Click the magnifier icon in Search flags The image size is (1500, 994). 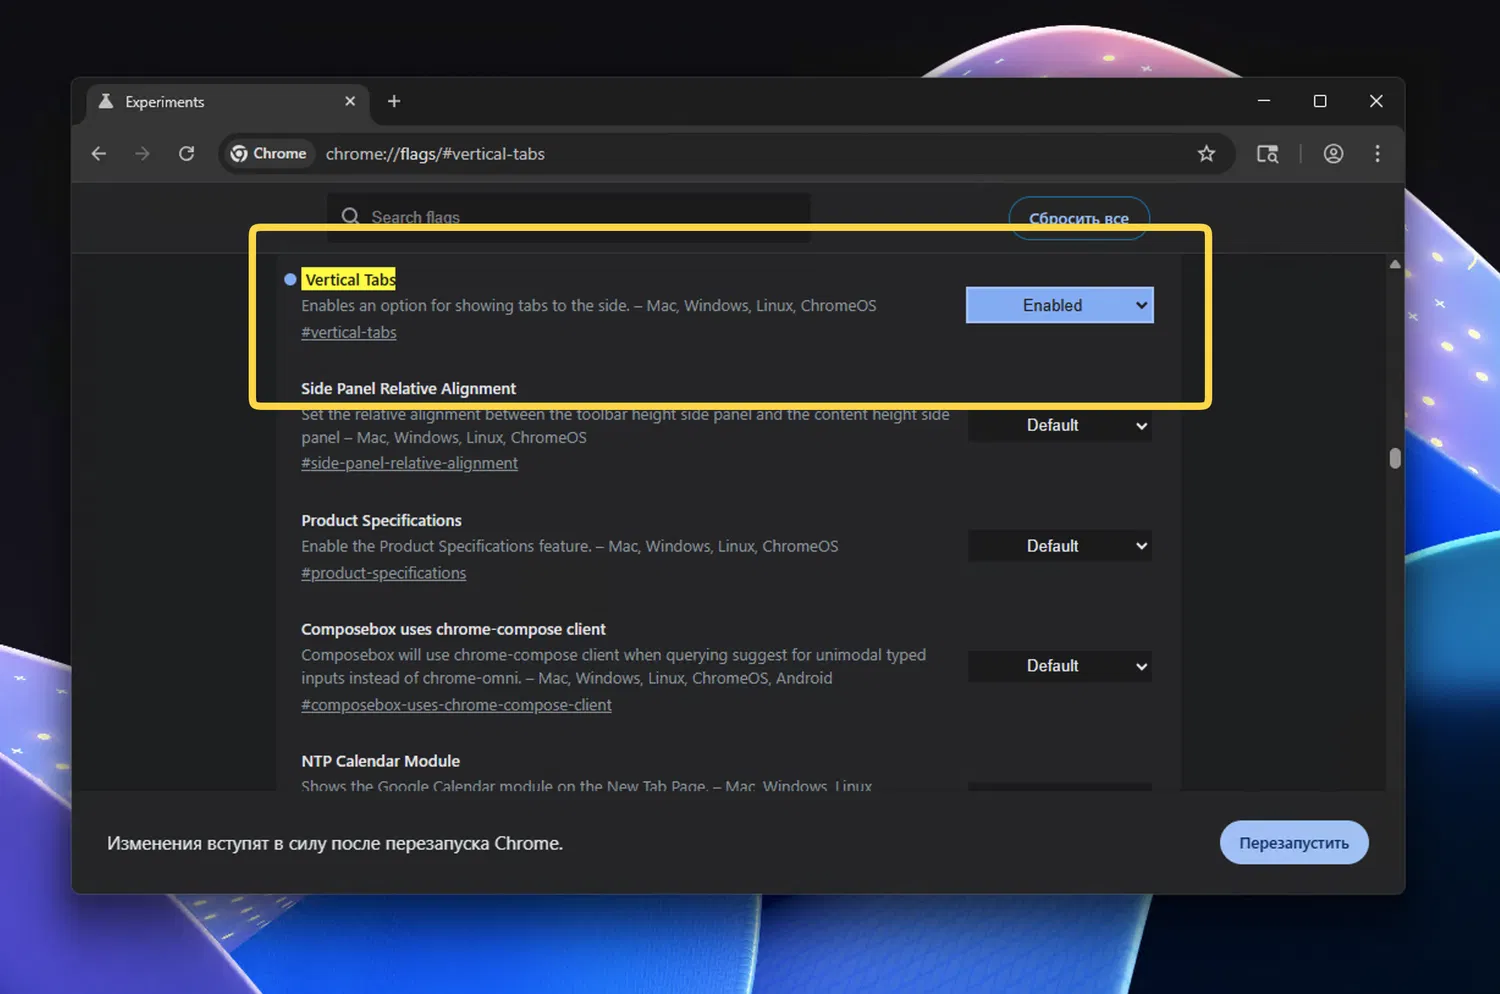tap(350, 217)
